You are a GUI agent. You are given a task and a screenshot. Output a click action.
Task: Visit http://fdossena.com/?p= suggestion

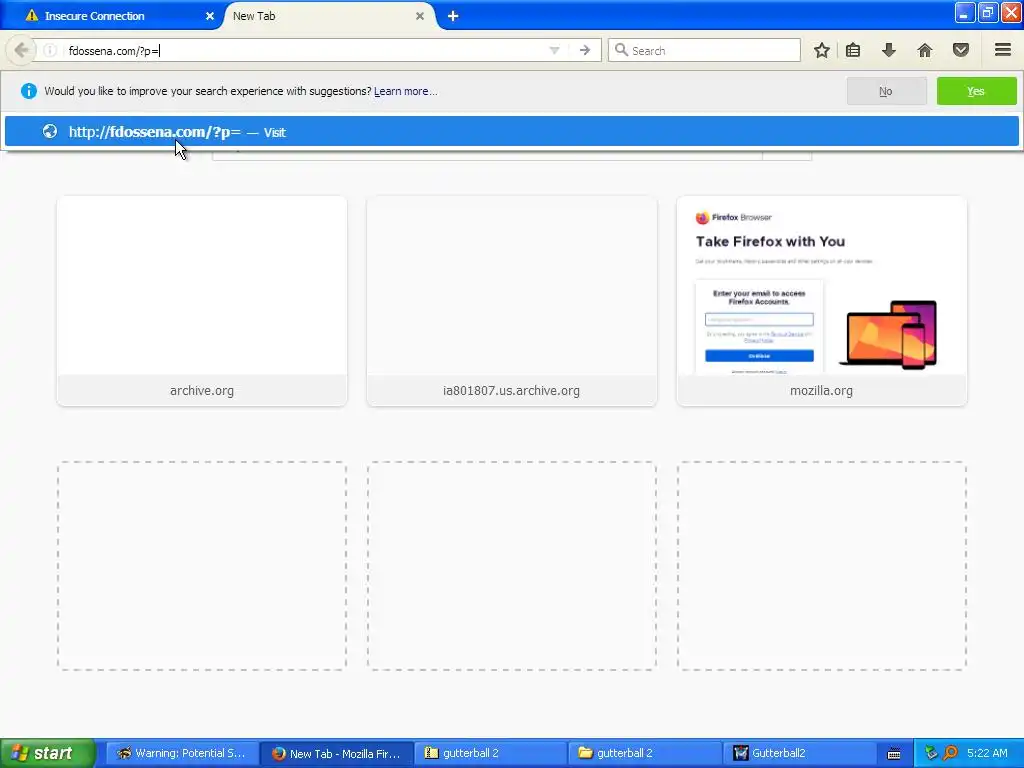tap(511, 132)
